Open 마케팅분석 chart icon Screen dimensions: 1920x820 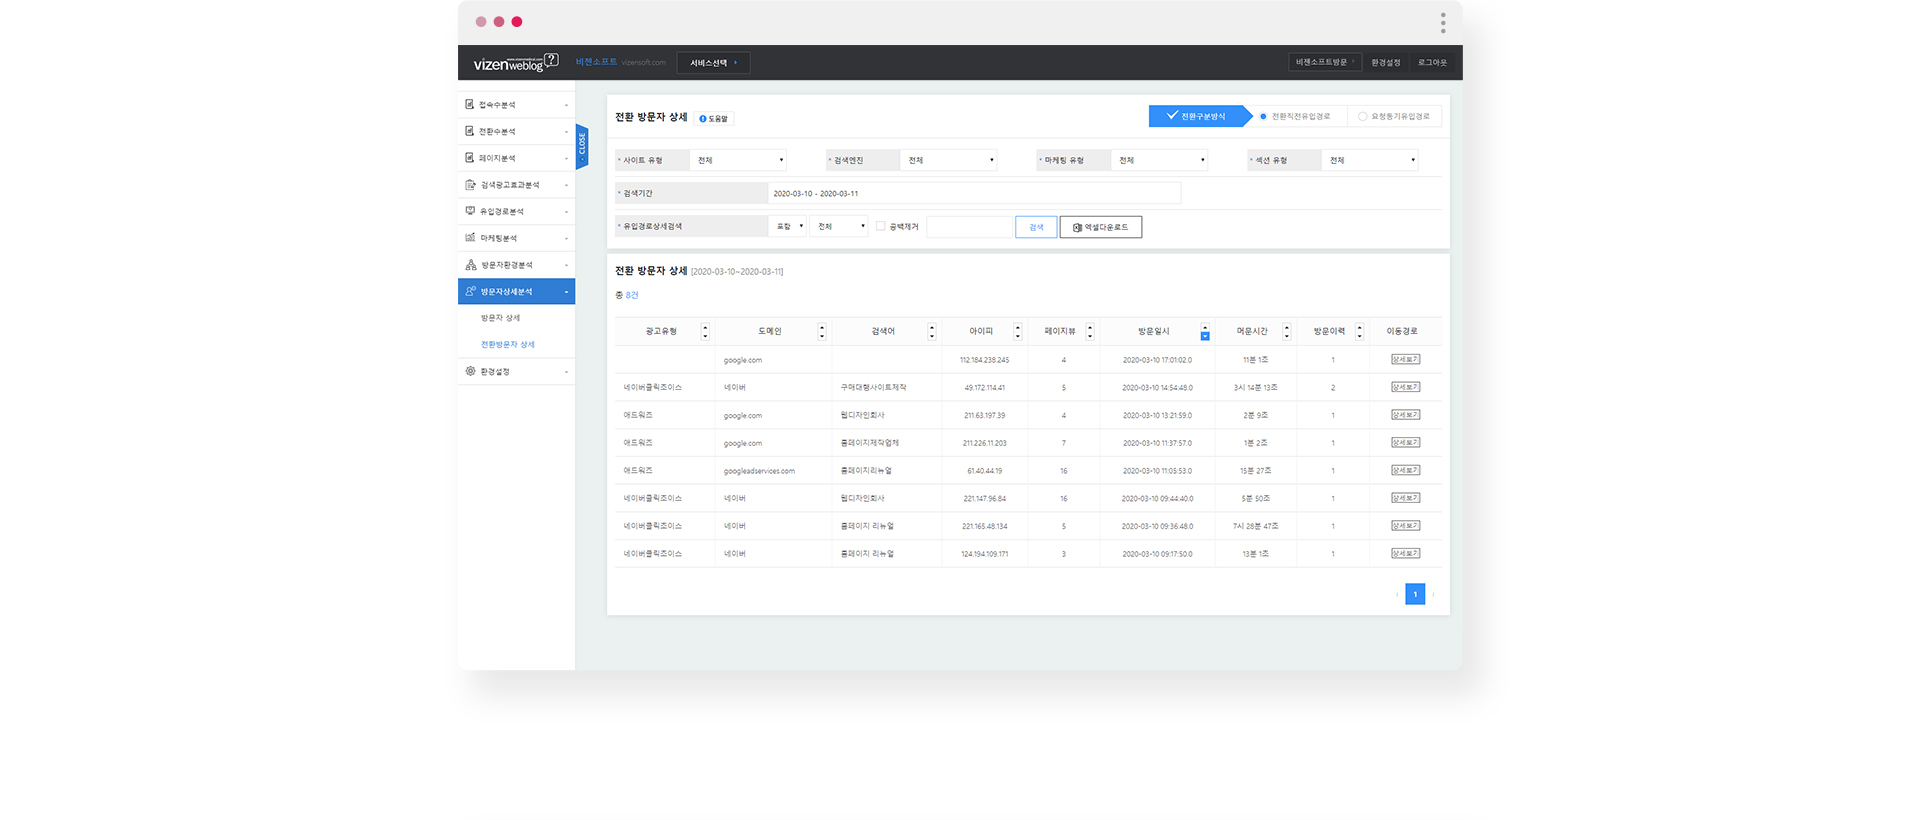(470, 237)
